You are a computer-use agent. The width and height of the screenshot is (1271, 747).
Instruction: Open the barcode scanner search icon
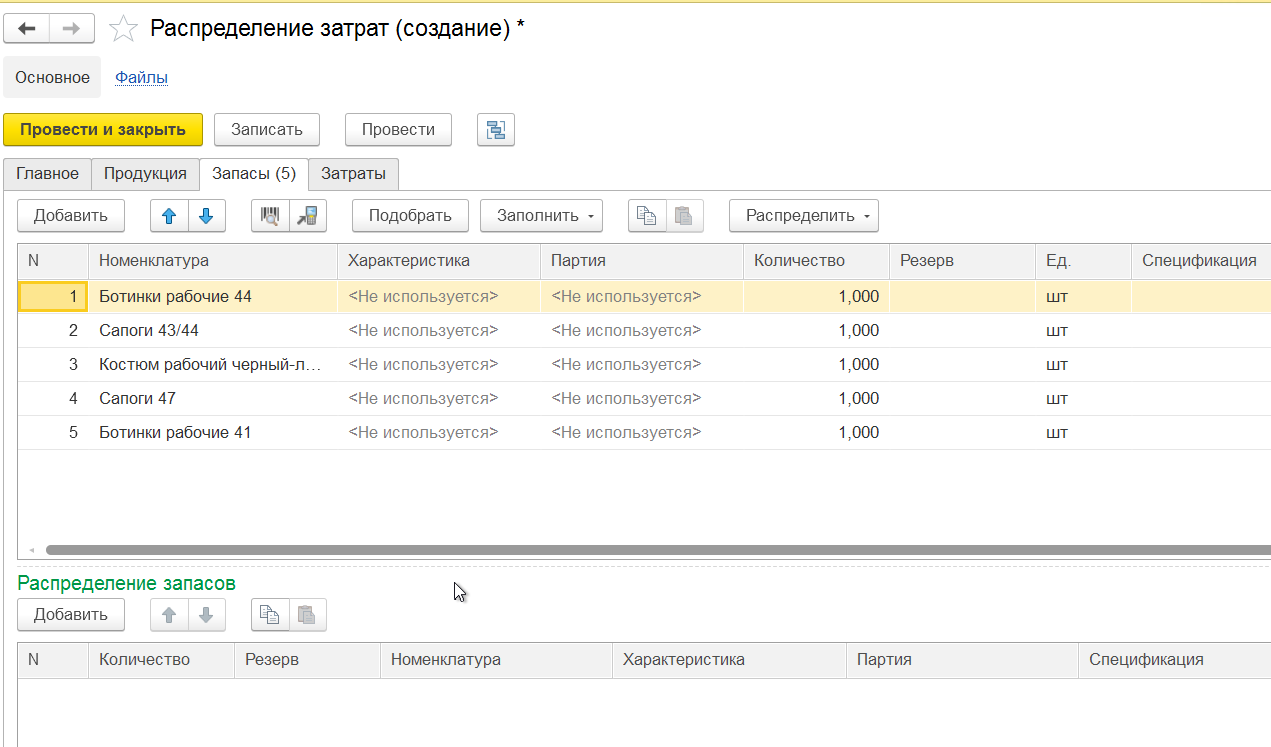tap(270, 215)
